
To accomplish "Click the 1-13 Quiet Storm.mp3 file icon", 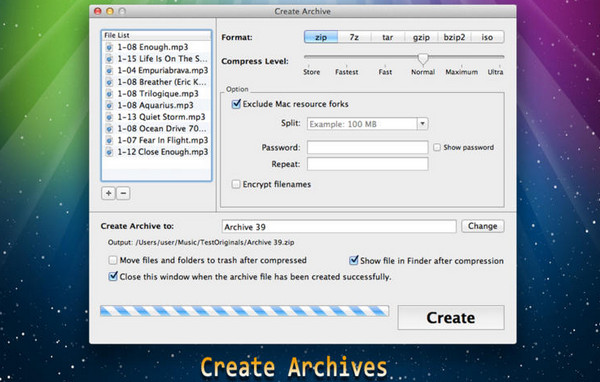I will [x=109, y=117].
